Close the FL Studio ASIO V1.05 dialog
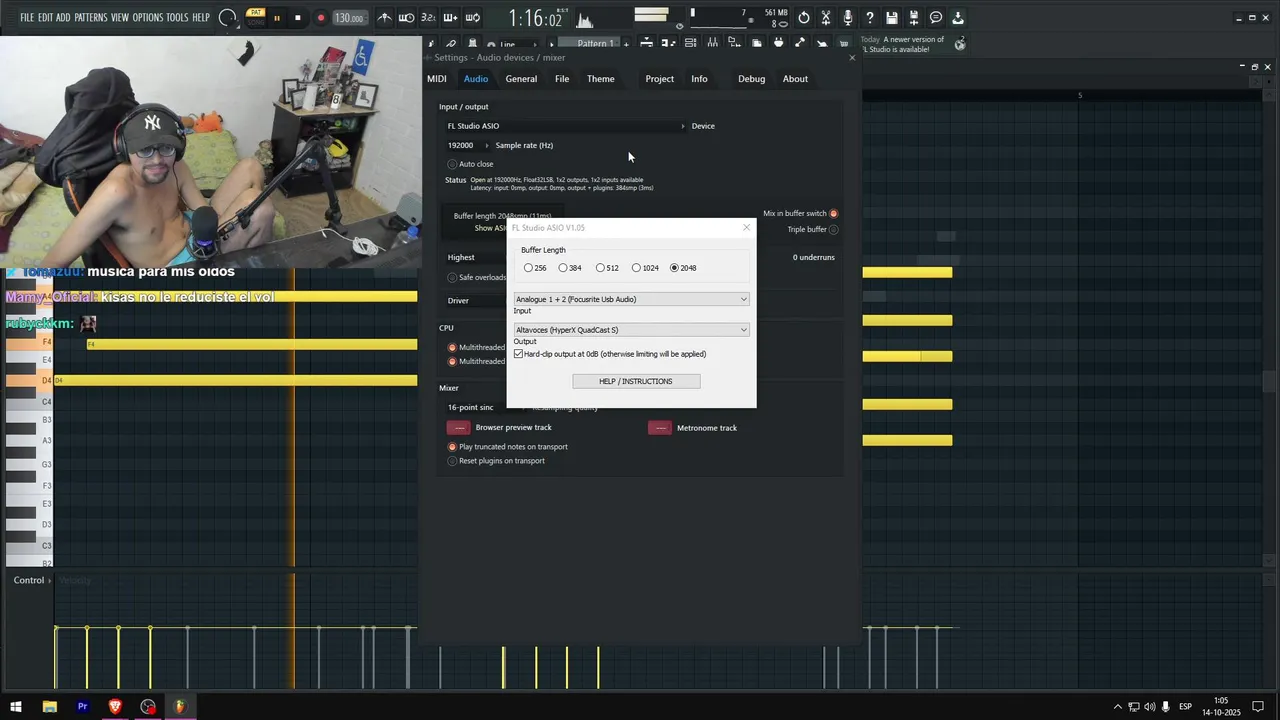 click(x=746, y=228)
